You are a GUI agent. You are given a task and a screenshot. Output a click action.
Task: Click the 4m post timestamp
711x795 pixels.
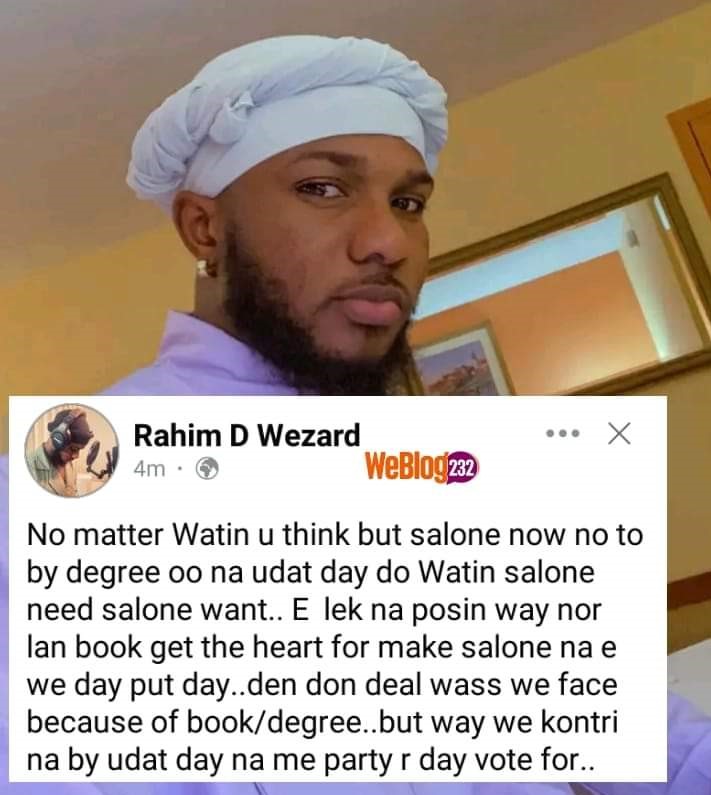point(150,469)
